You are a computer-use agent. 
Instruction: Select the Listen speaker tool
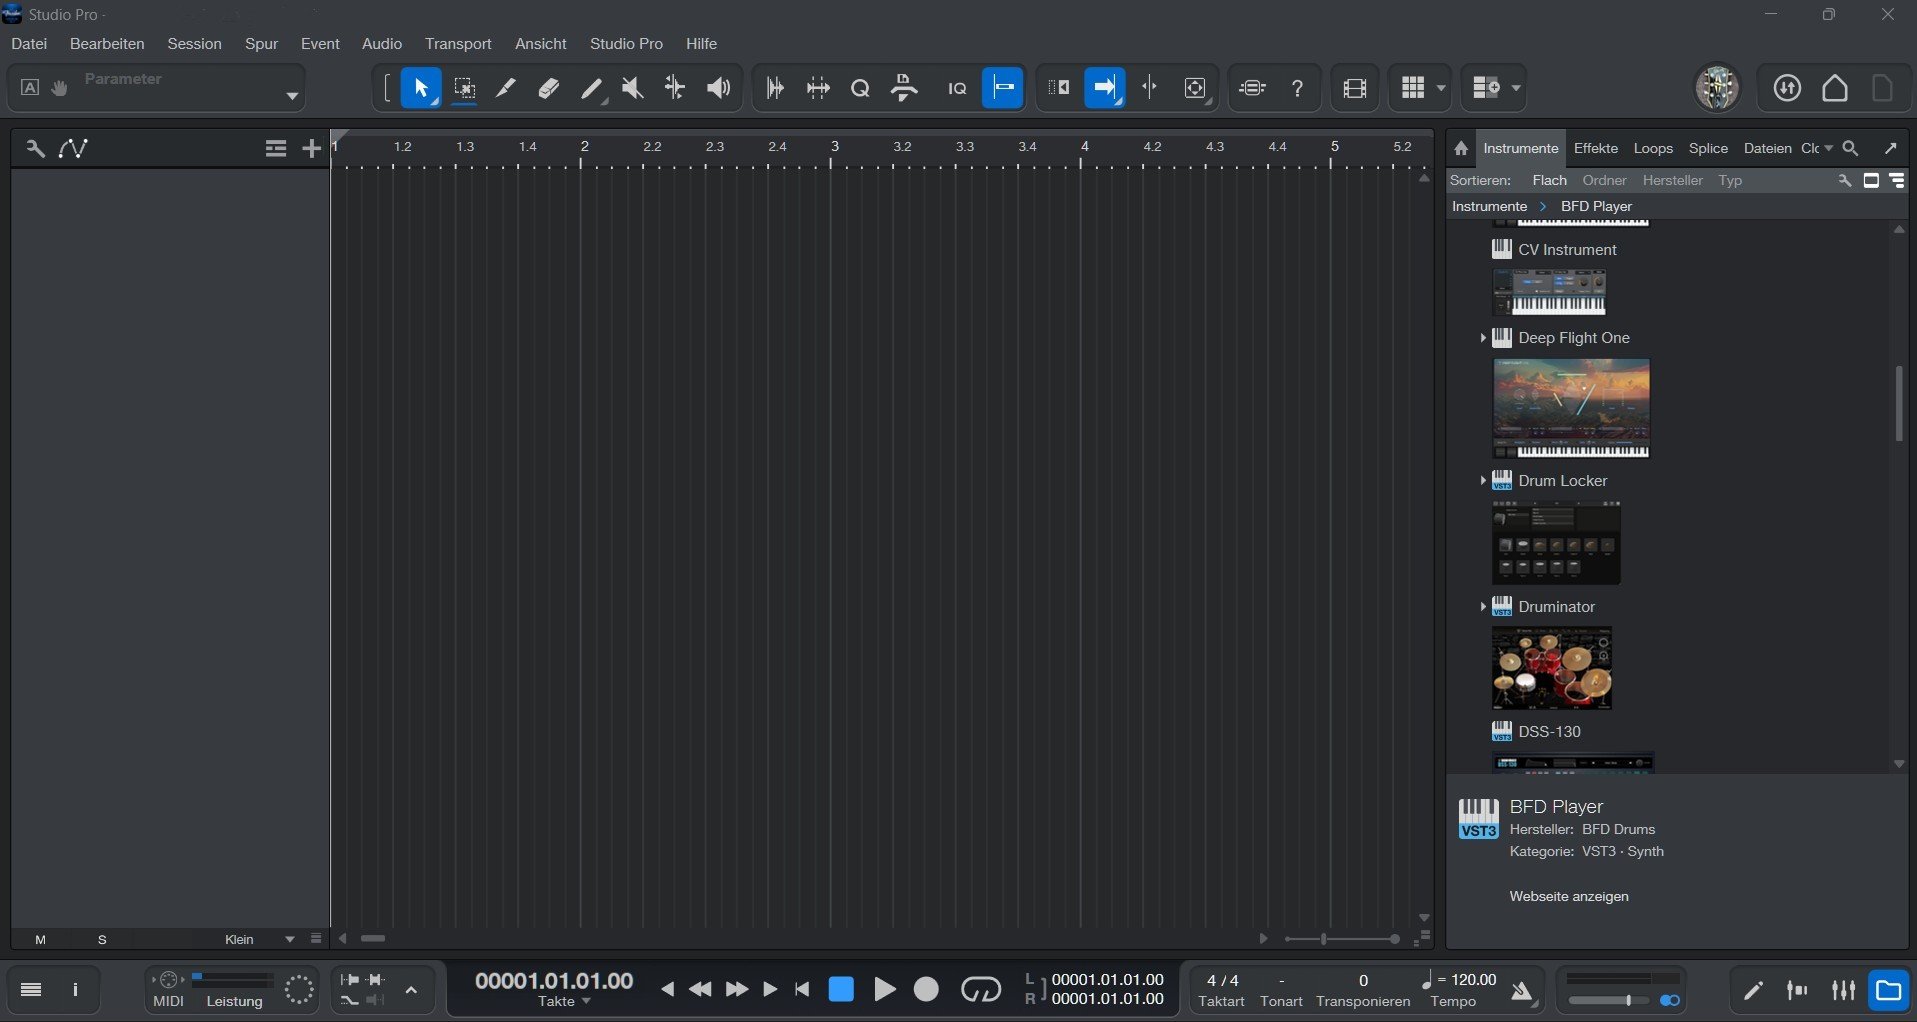tap(718, 88)
